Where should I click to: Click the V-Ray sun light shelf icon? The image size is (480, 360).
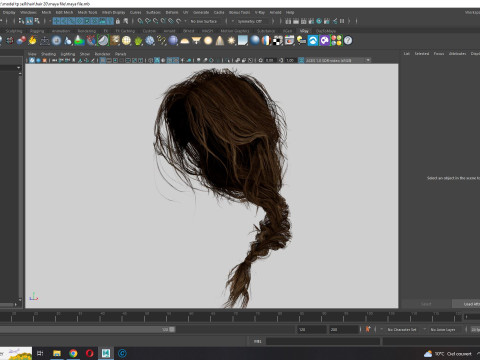(x=231, y=41)
